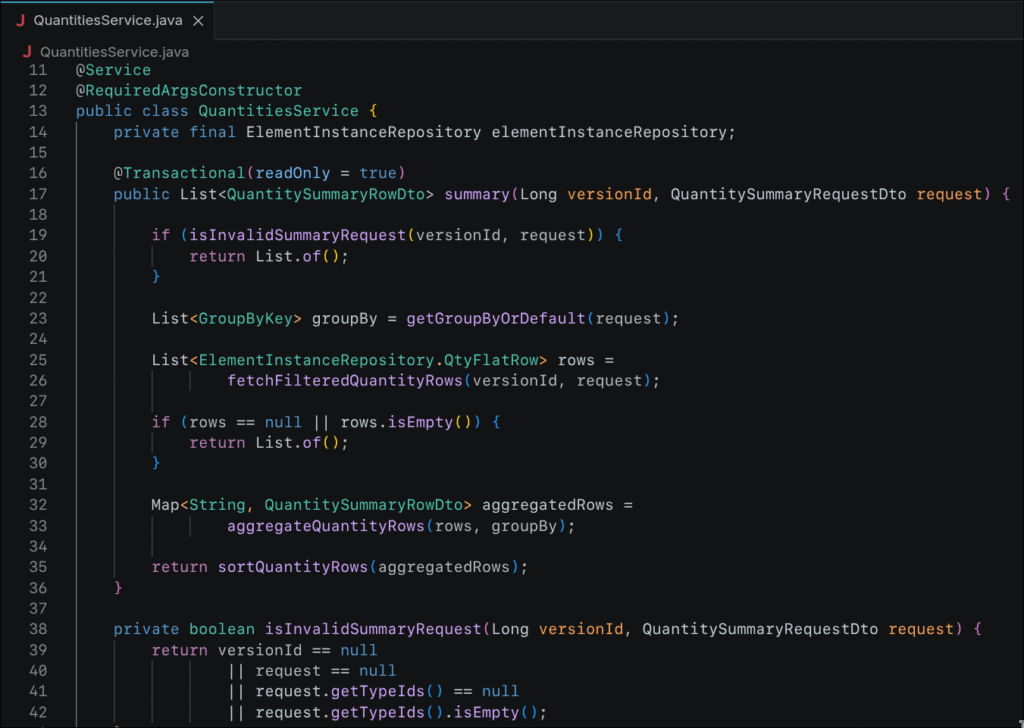Click return List.of() on line 20
The image size is (1024, 728).
point(269,256)
